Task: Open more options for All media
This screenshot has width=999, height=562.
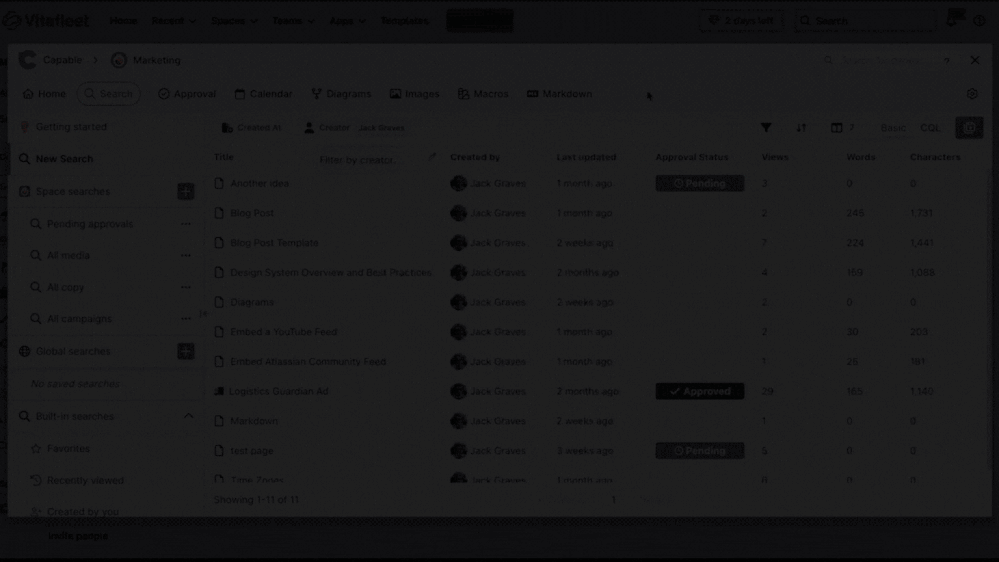Action: point(185,255)
